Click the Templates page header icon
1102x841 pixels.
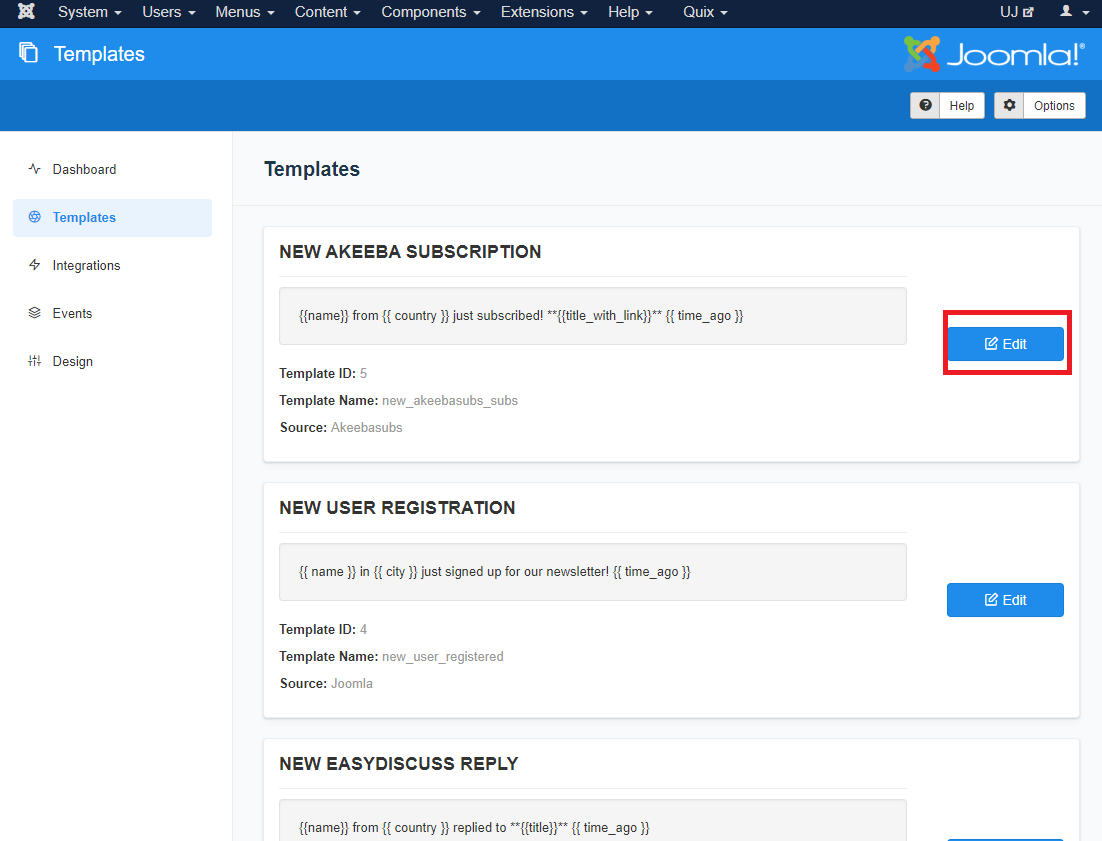coord(28,53)
